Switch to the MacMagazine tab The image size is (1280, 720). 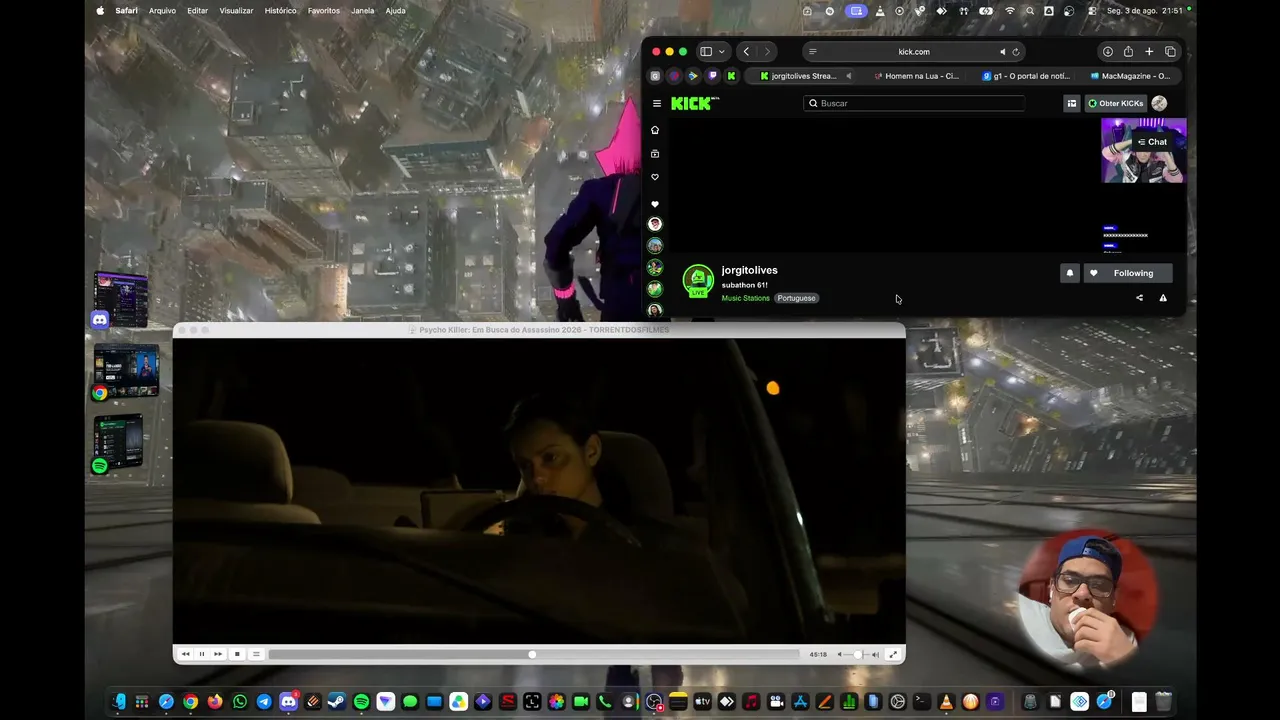(x=1130, y=76)
